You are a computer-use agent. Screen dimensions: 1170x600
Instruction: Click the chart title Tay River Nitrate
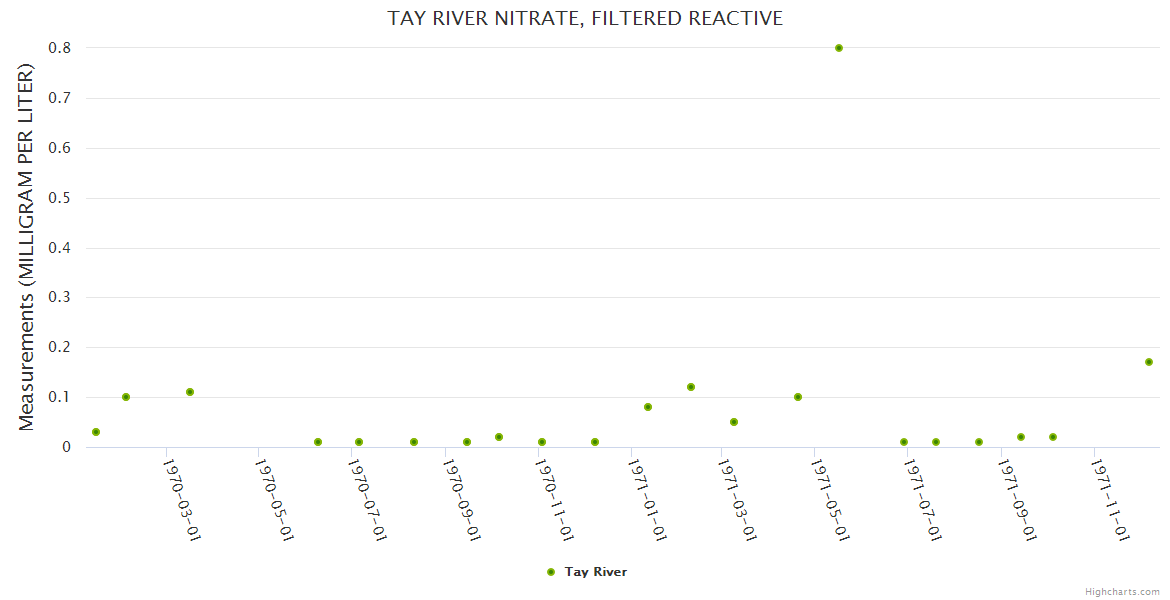[x=585, y=19]
